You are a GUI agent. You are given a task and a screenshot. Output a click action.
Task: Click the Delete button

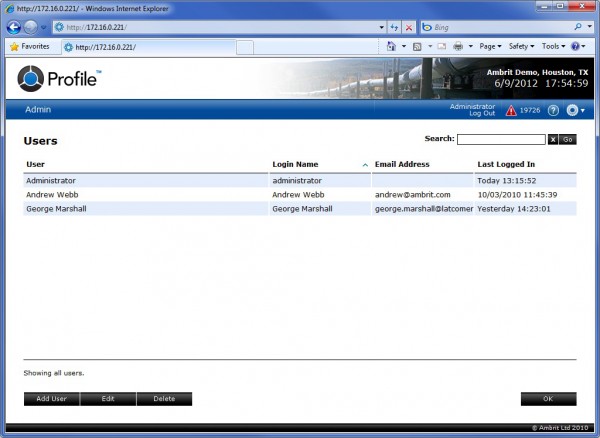point(164,399)
